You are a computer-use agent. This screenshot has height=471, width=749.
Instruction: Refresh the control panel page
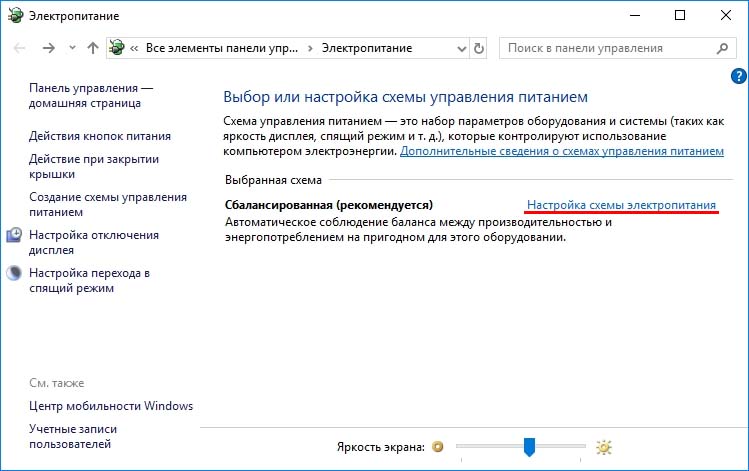pos(479,48)
